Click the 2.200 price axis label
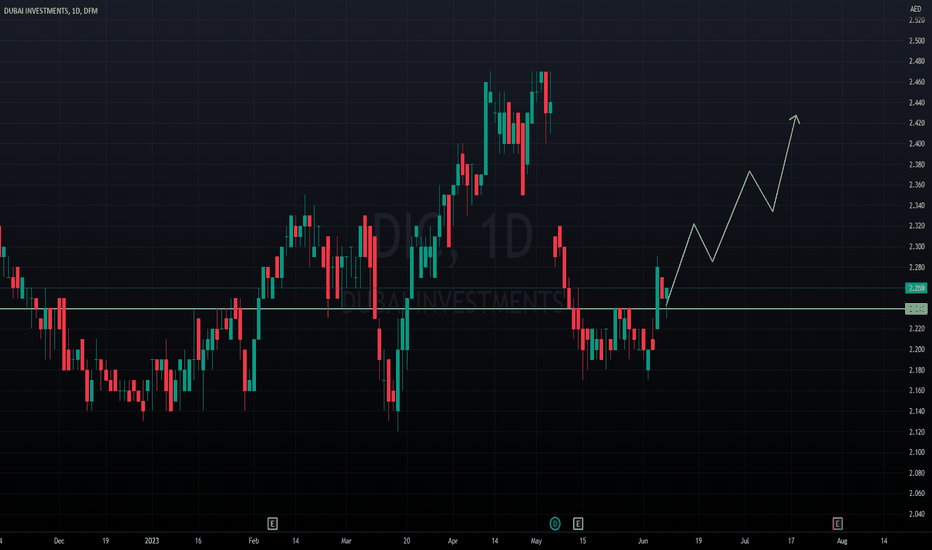 [917, 350]
